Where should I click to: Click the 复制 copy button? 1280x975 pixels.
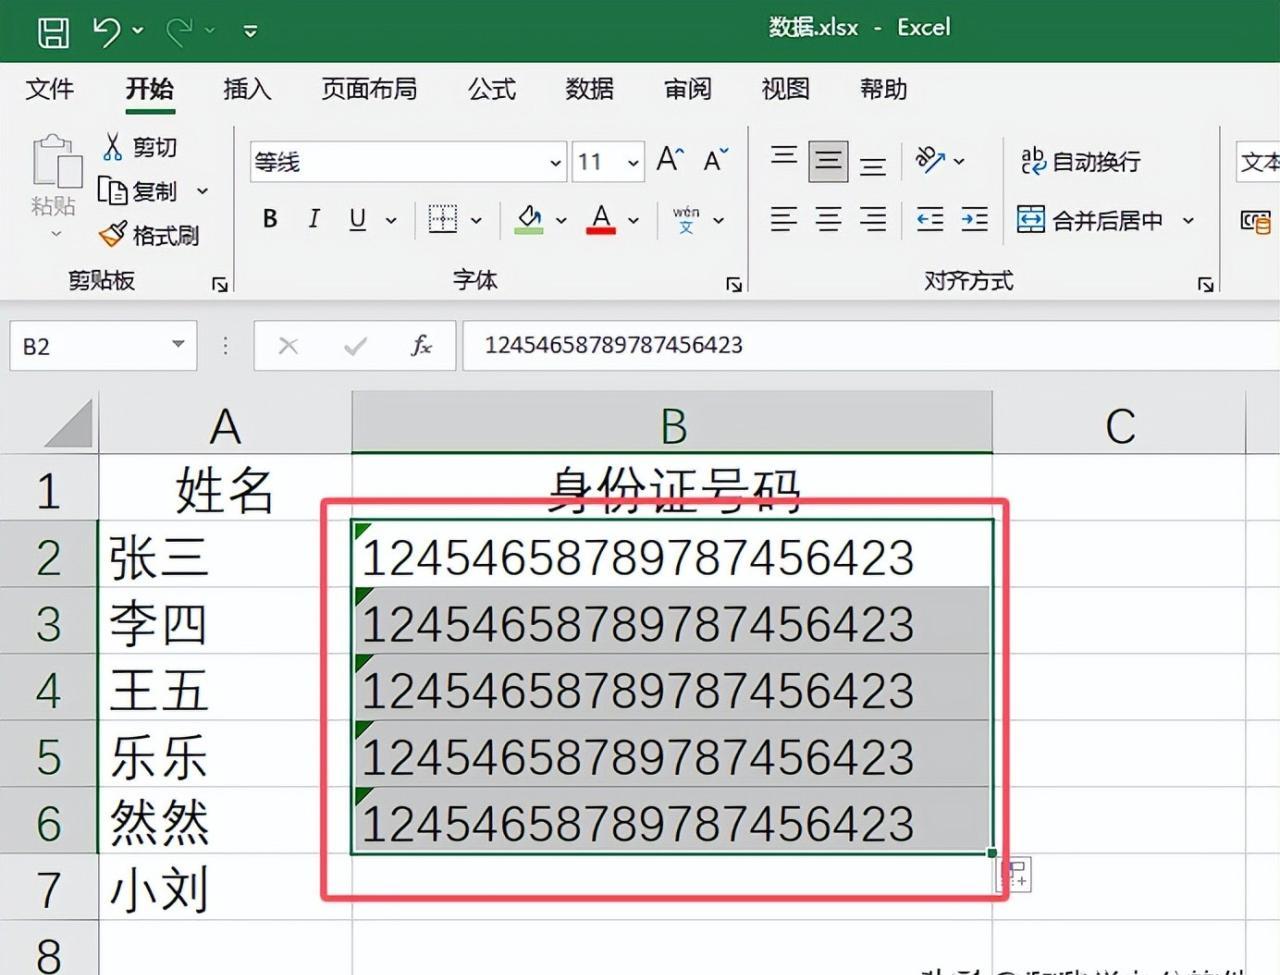coord(138,190)
